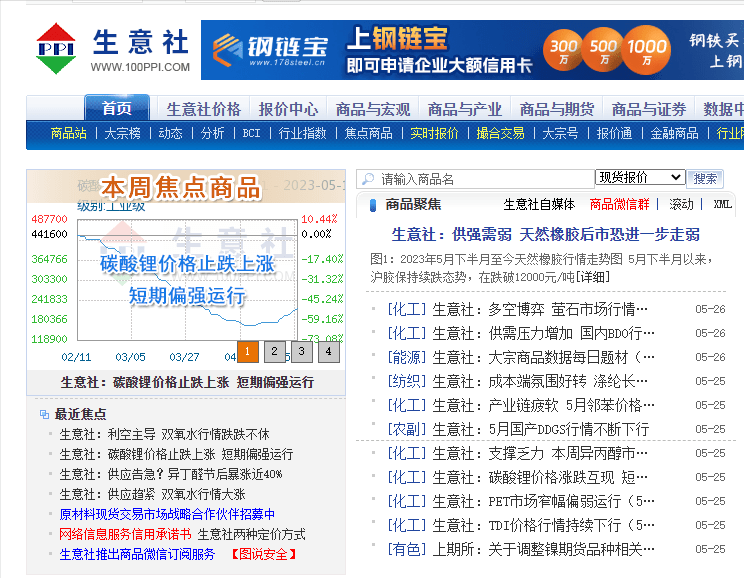Switch to slide 2 of the carousel
This screenshot has width=744, height=578.
274,351
